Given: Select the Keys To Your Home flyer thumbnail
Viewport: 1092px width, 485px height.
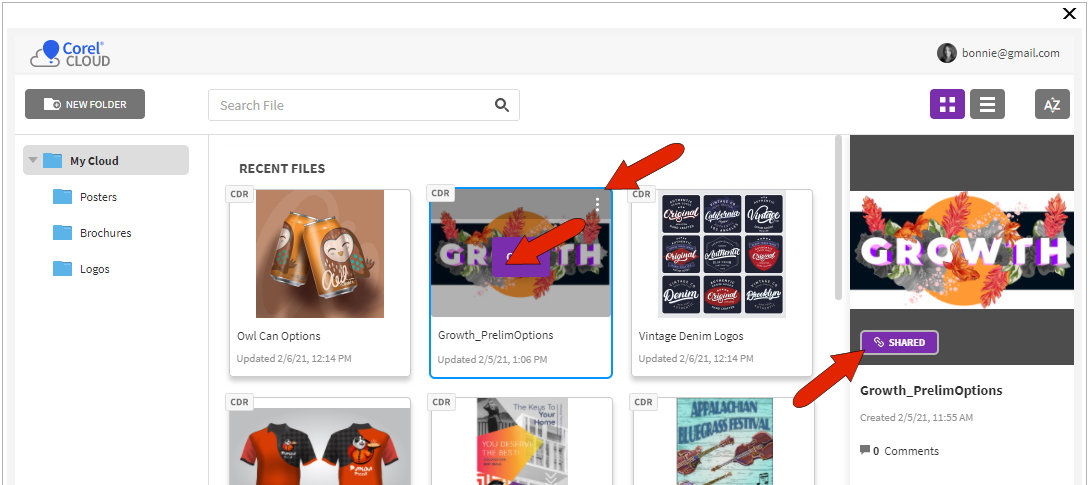Looking at the screenshot, I should [x=522, y=441].
